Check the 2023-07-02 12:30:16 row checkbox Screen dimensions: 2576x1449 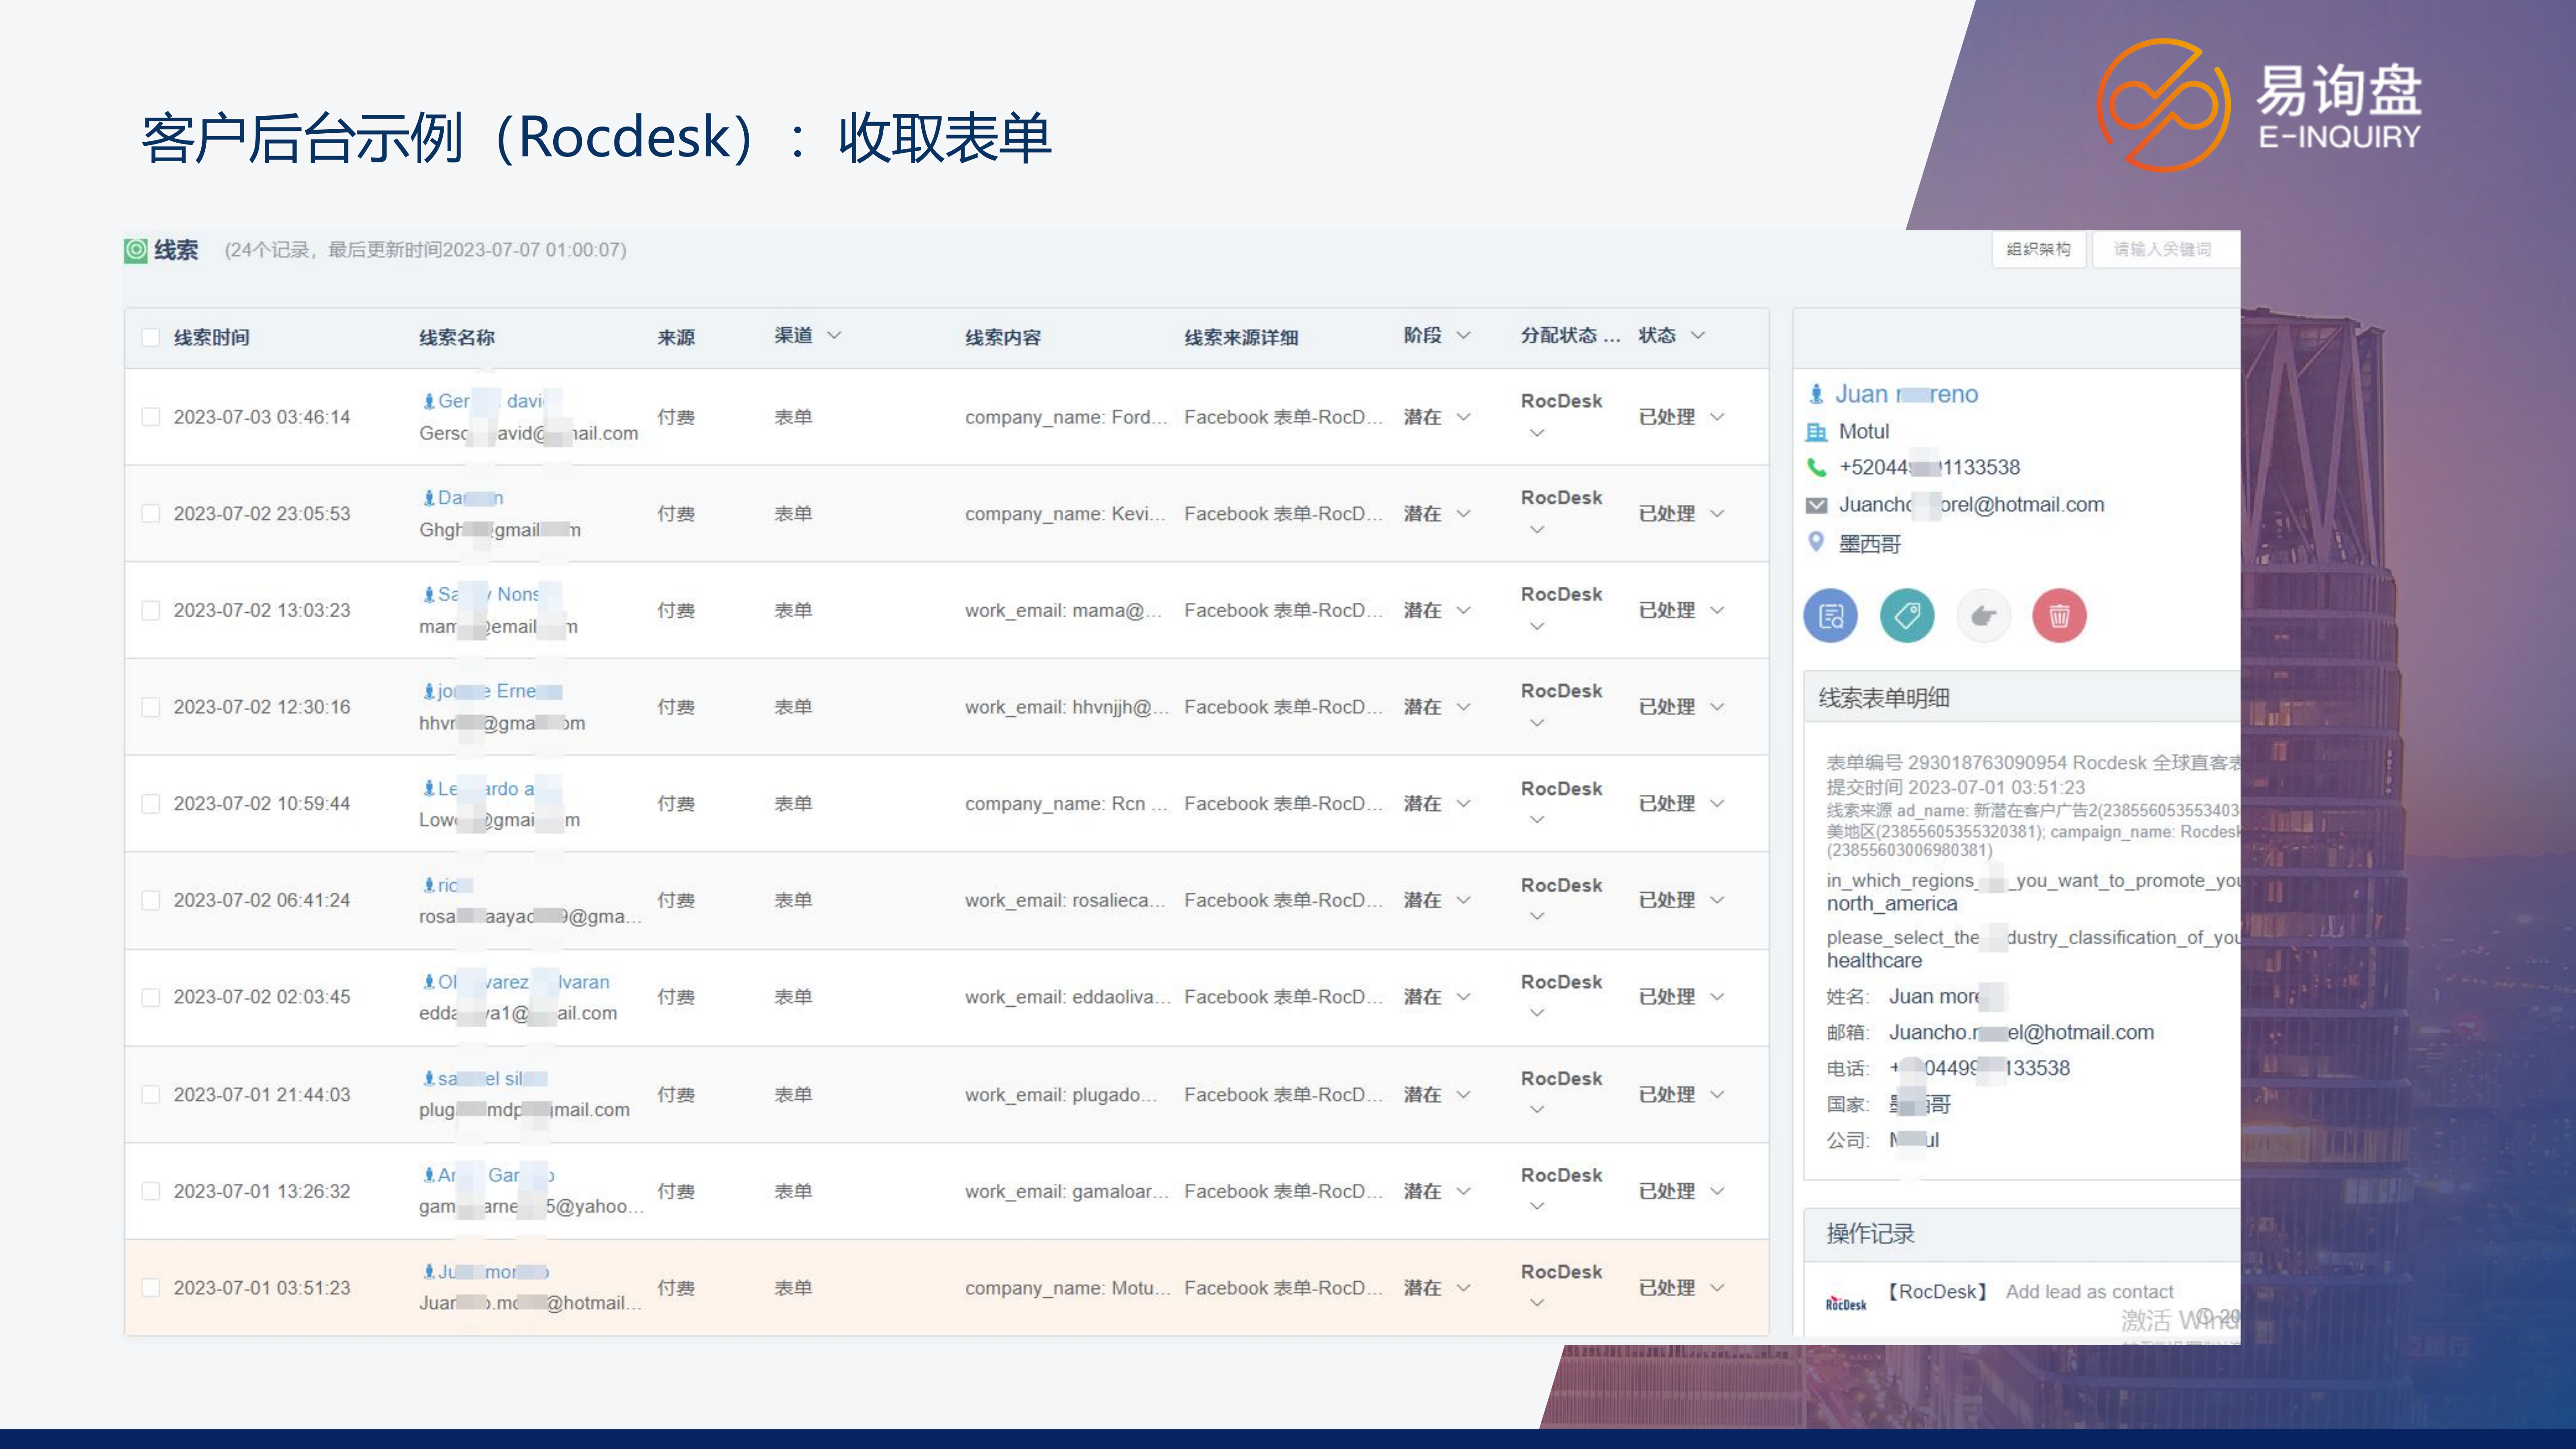coord(151,707)
